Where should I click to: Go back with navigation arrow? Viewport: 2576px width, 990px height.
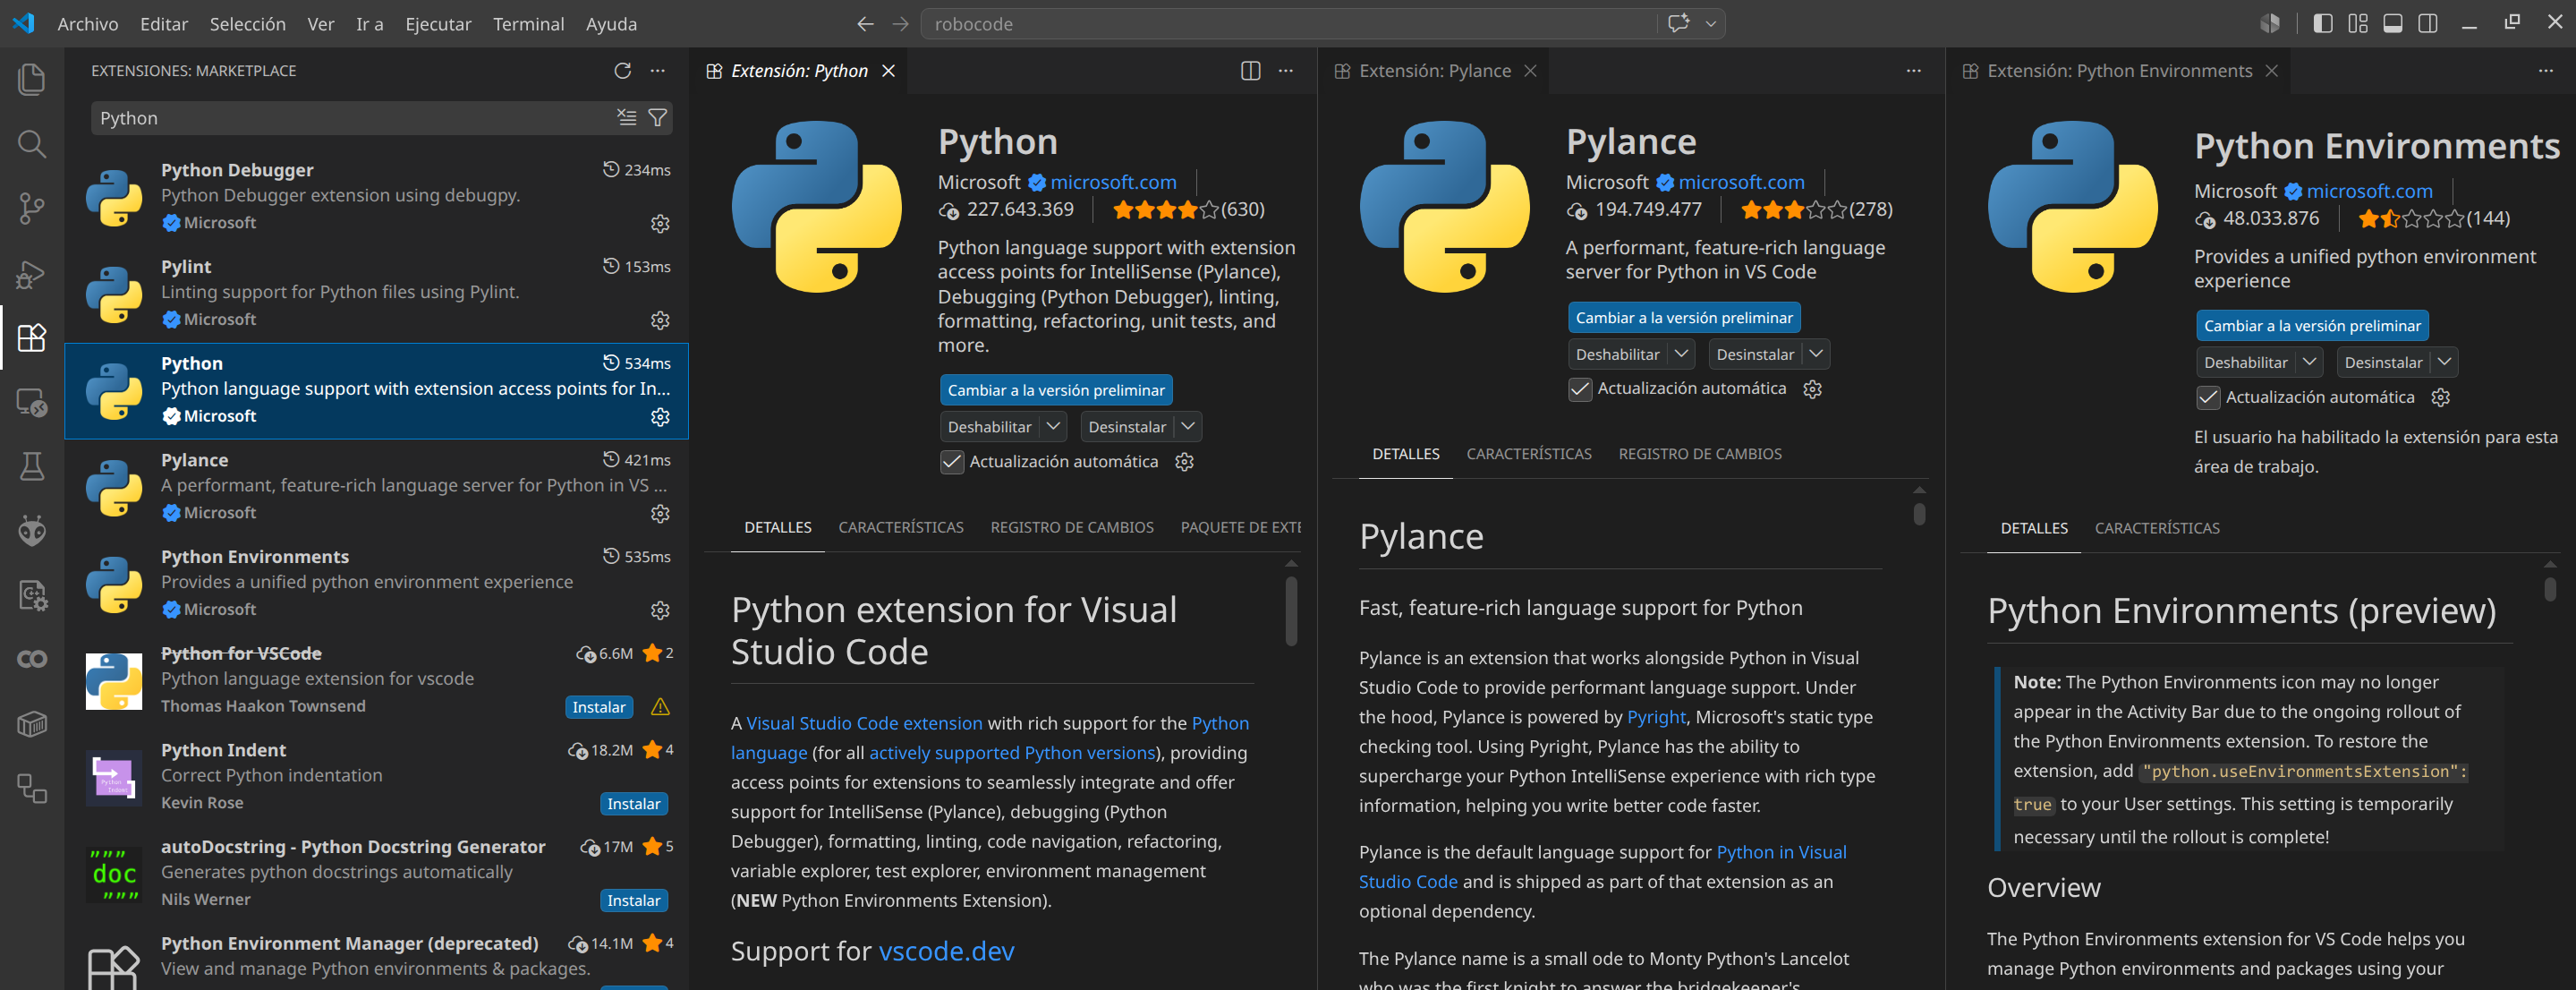click(x=865, y=23)
